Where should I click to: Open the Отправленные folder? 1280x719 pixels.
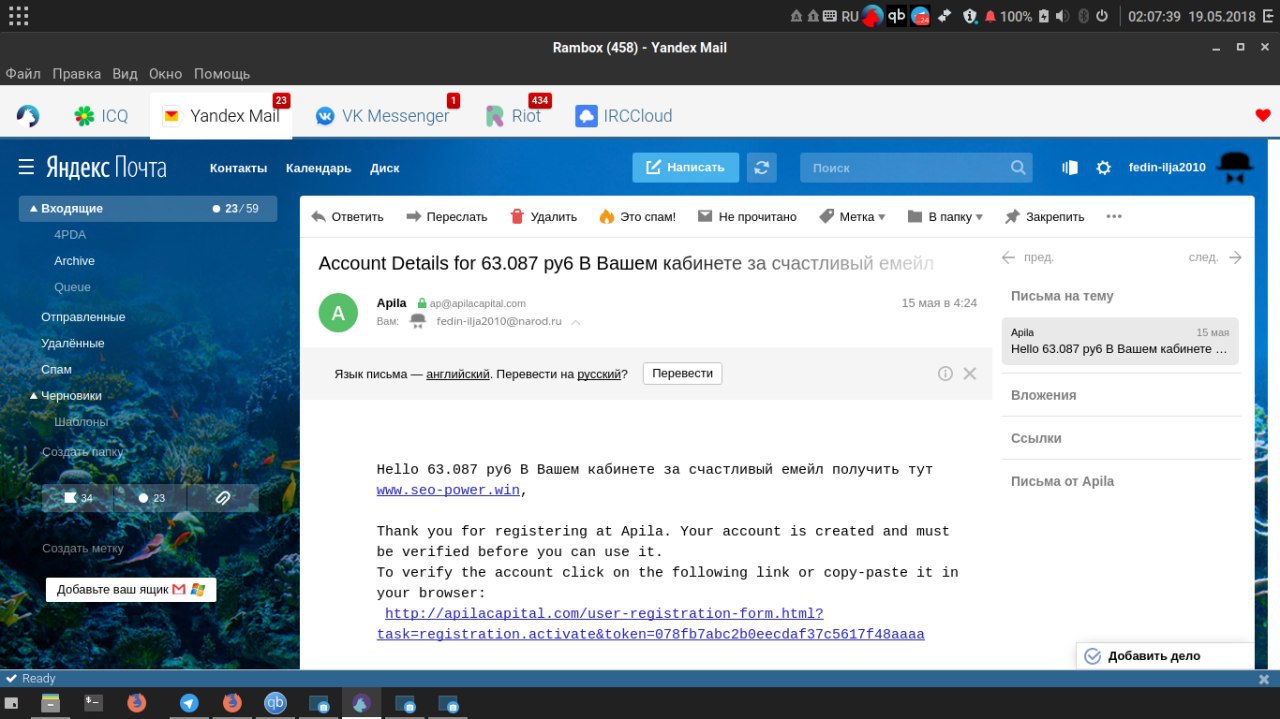[83, 317]
